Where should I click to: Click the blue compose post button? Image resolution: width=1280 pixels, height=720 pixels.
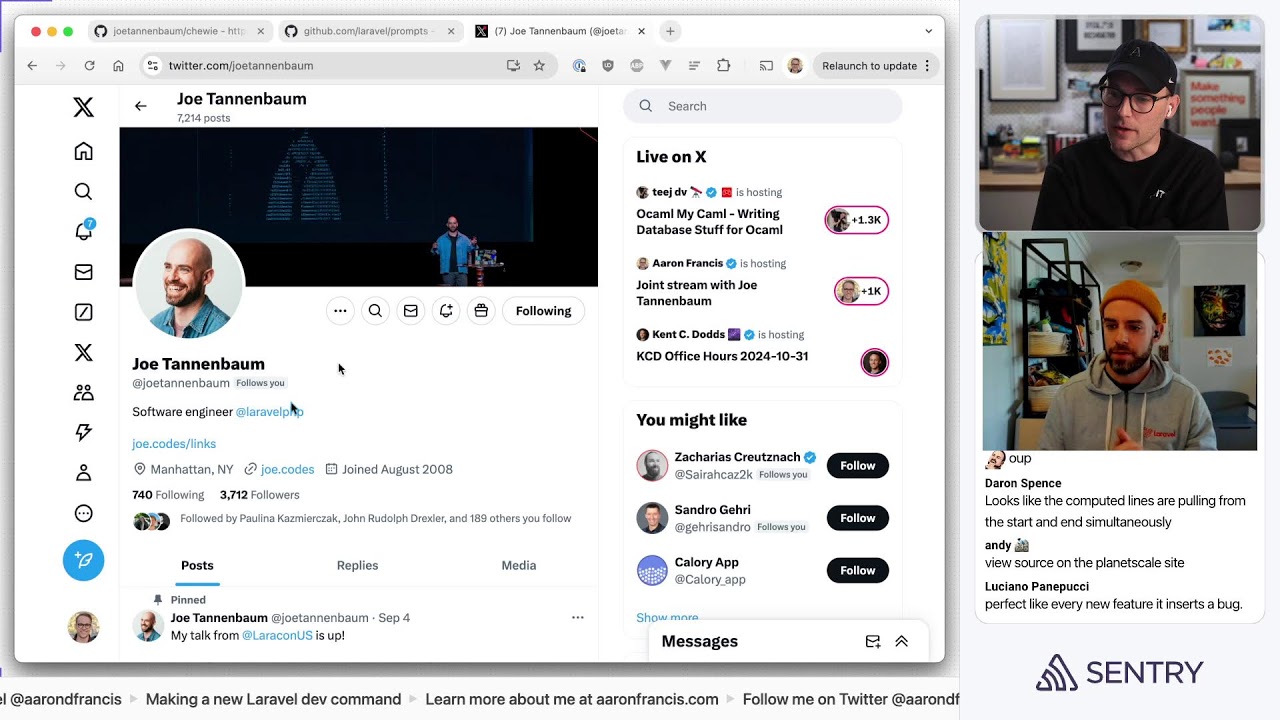click(84, 560)
